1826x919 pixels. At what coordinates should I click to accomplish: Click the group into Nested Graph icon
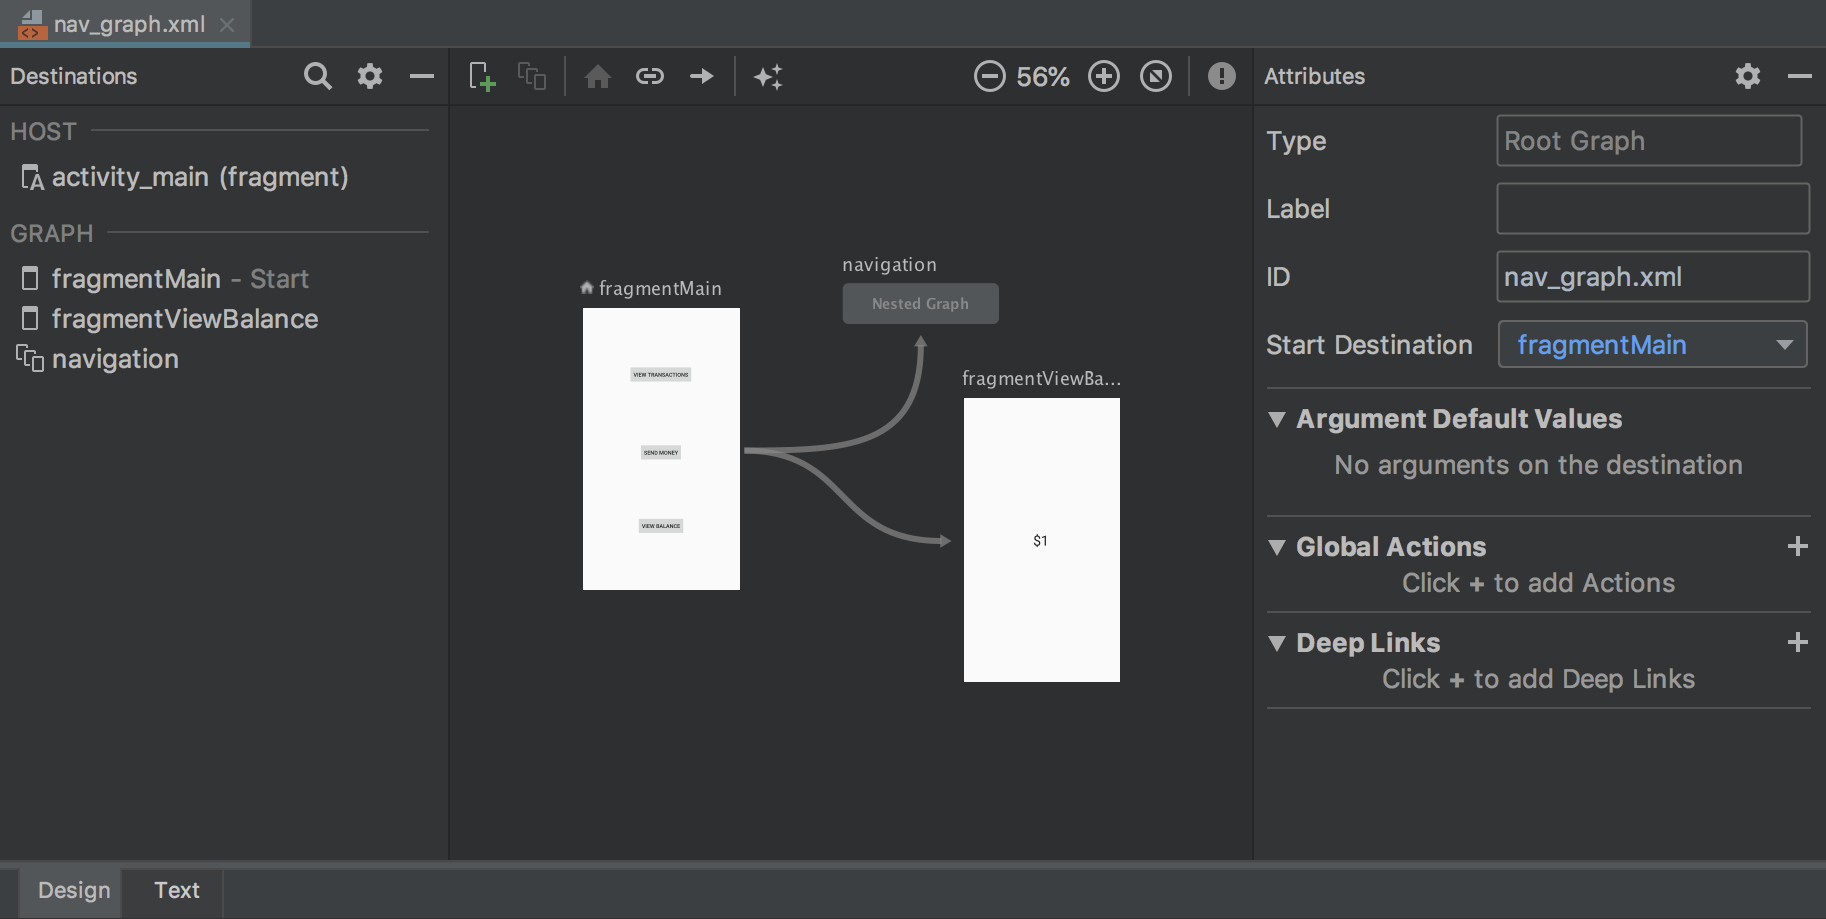(x=531, y=76)
